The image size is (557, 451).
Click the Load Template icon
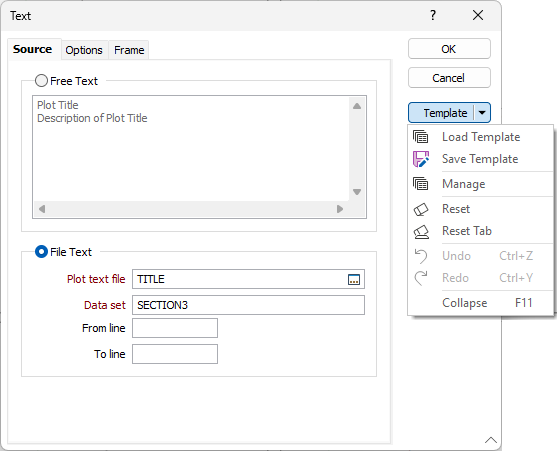(421, 137)
